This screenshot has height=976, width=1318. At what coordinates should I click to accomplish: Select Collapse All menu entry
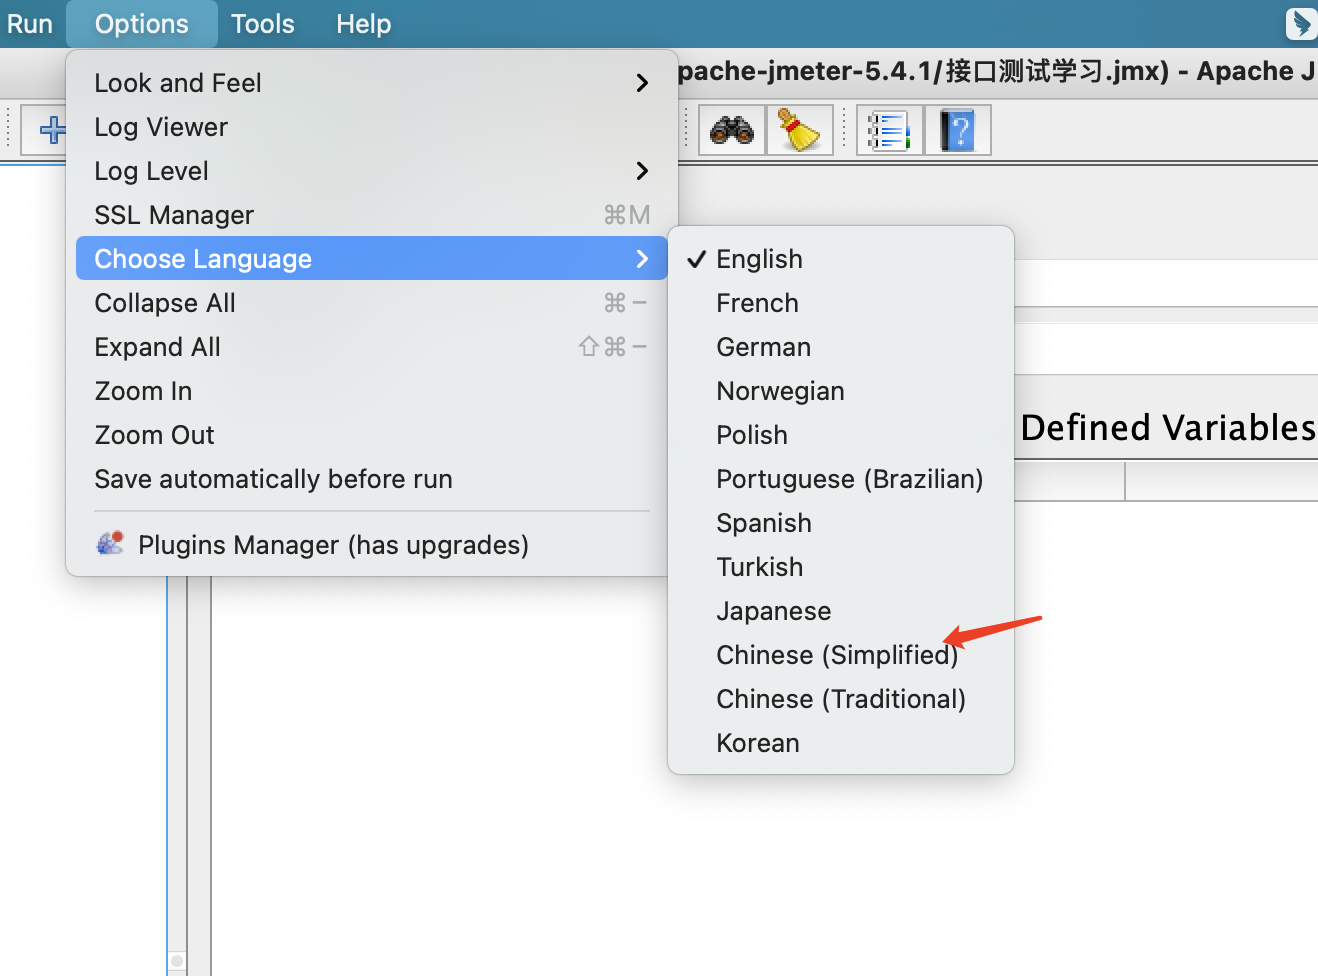point(372,303)
